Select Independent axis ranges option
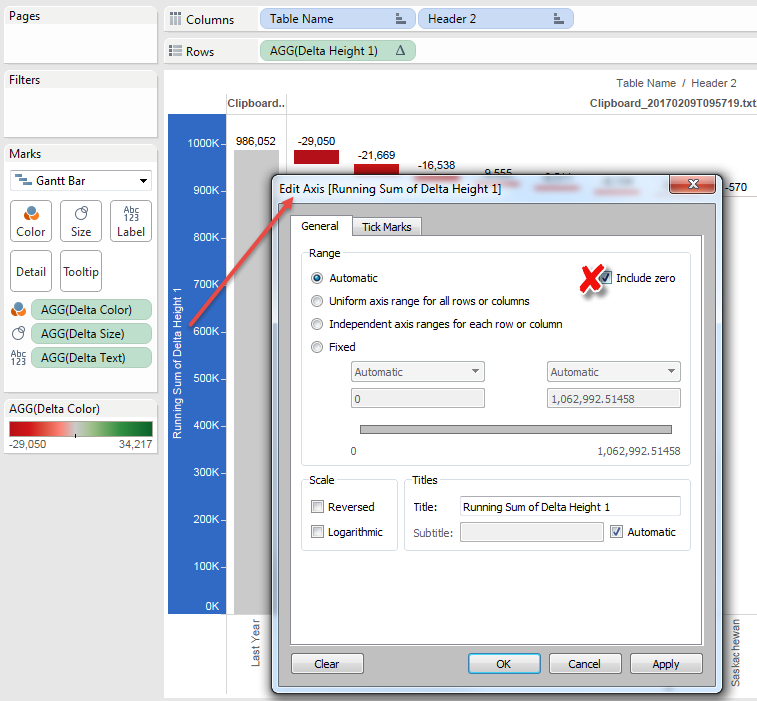The height and width of the screenshot is (701, 757). 317,324
